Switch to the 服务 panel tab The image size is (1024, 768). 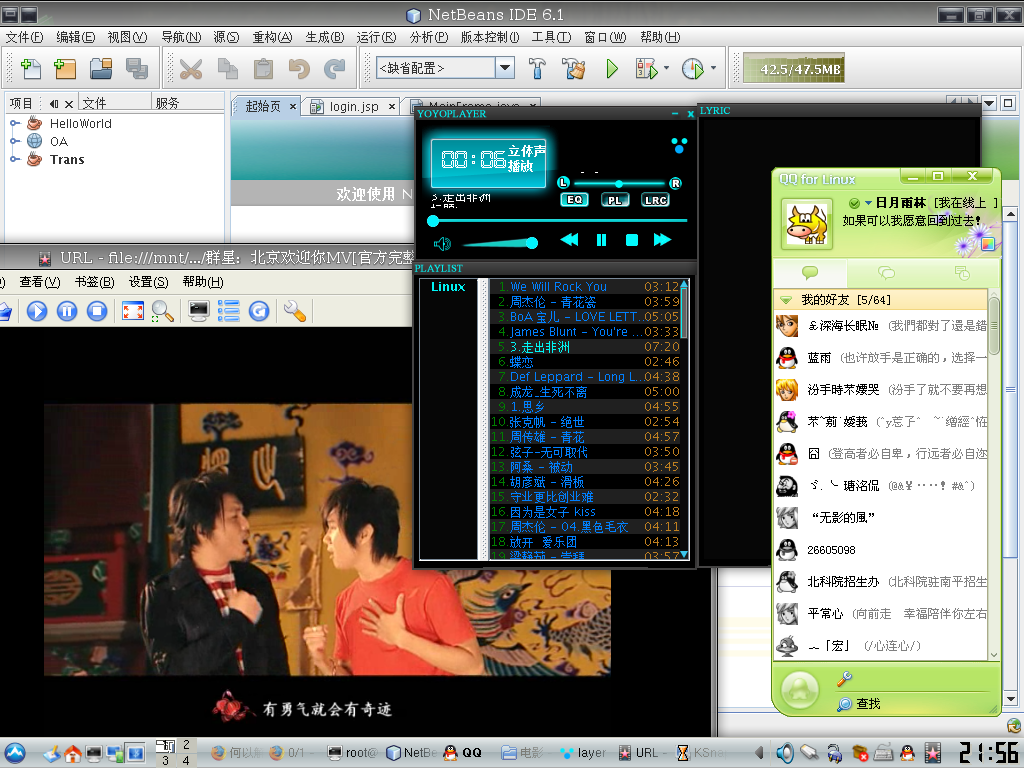pos(167,103)
